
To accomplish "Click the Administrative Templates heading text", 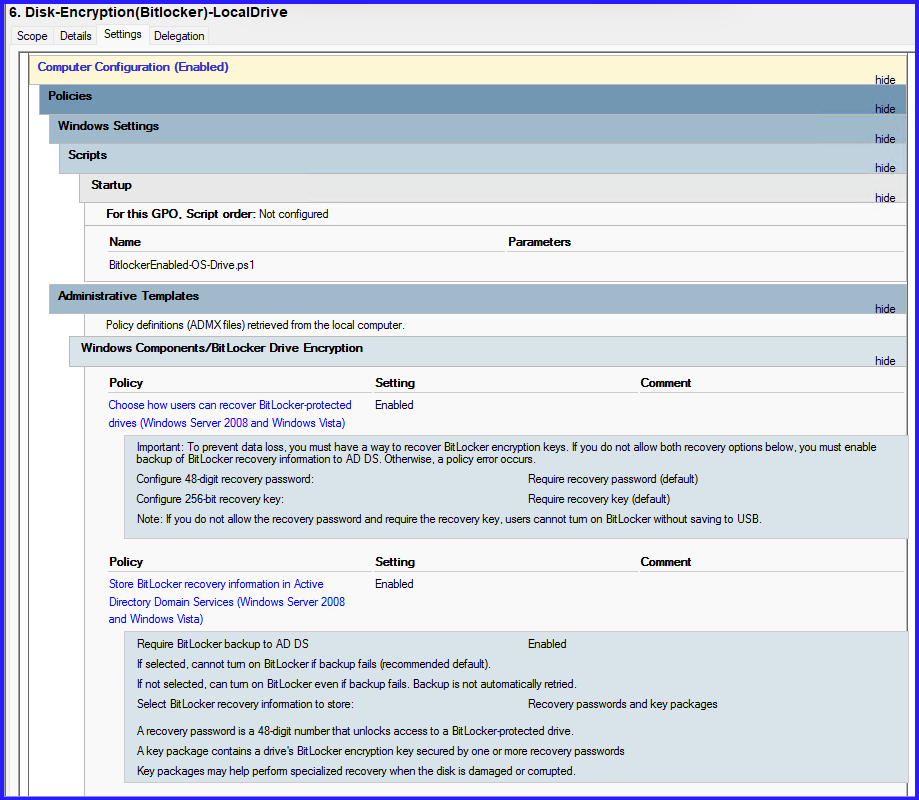I will pyautogui.click(x=128, y=296).
